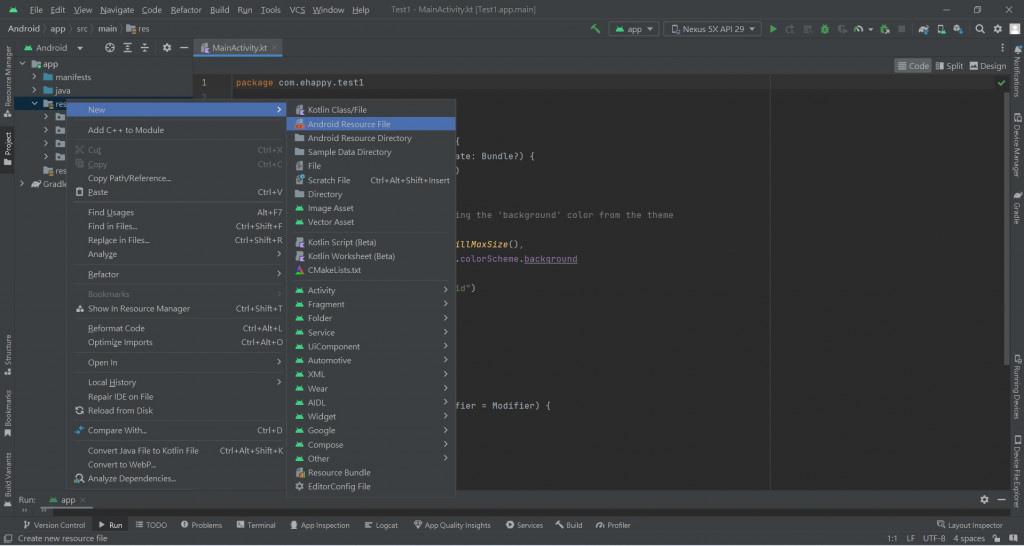Open the app run configuration dropdown

633,29
